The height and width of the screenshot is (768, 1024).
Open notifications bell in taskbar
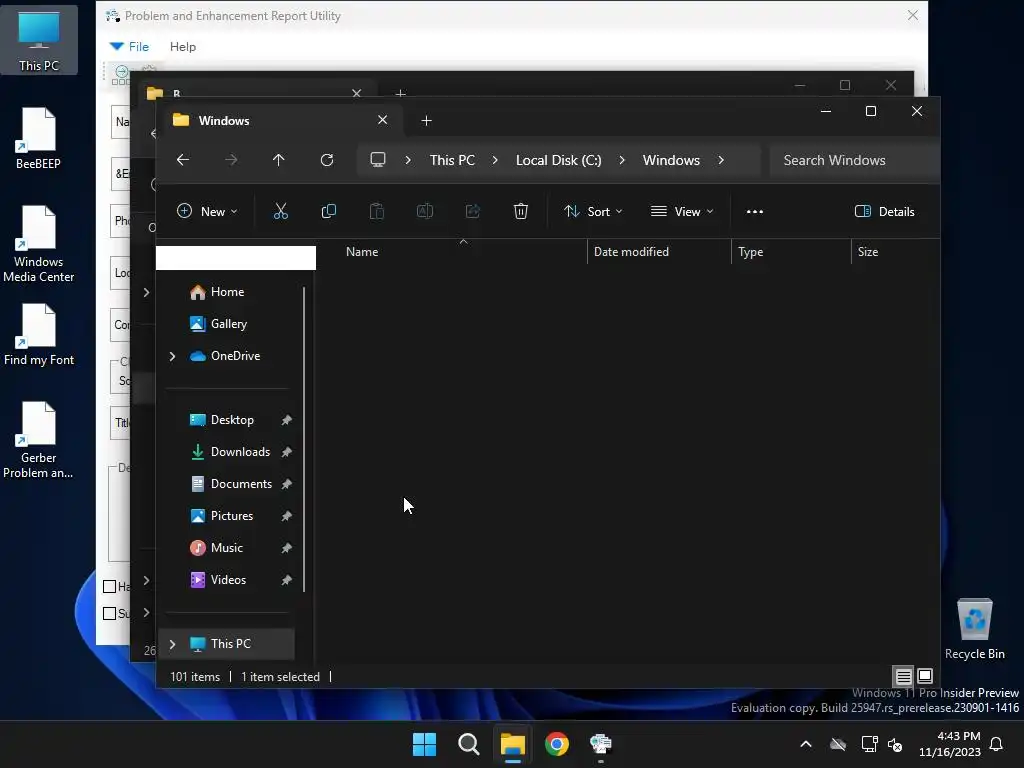pos(996,744)
